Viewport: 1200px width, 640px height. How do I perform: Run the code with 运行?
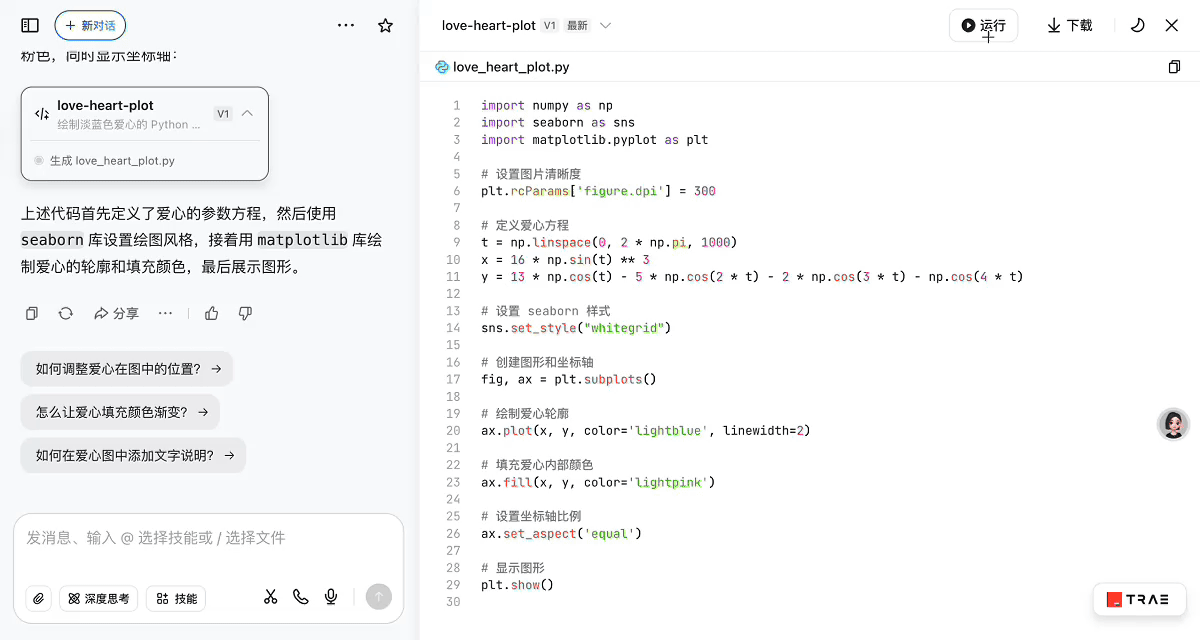pyautogui.click(x=983, y=25)
